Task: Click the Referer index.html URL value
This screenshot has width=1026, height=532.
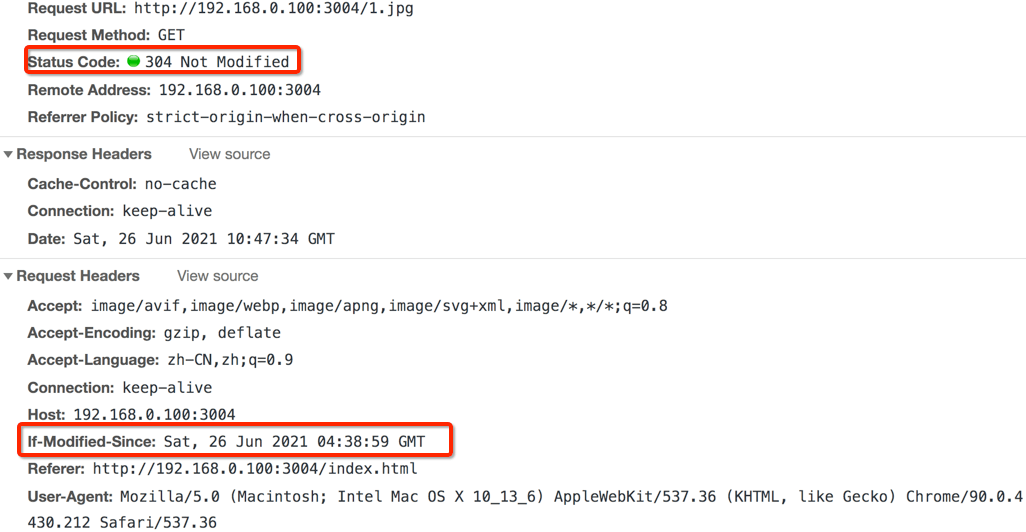Action: pos(255,469)
